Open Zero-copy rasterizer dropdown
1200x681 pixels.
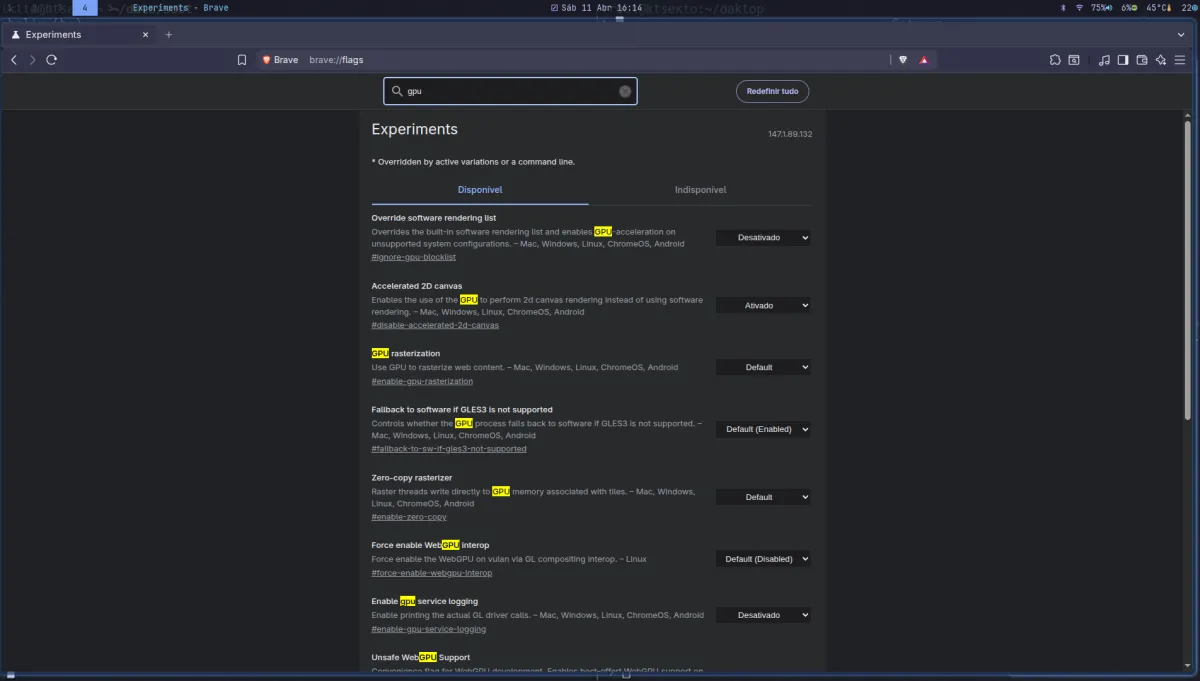(x=763, y=497)
